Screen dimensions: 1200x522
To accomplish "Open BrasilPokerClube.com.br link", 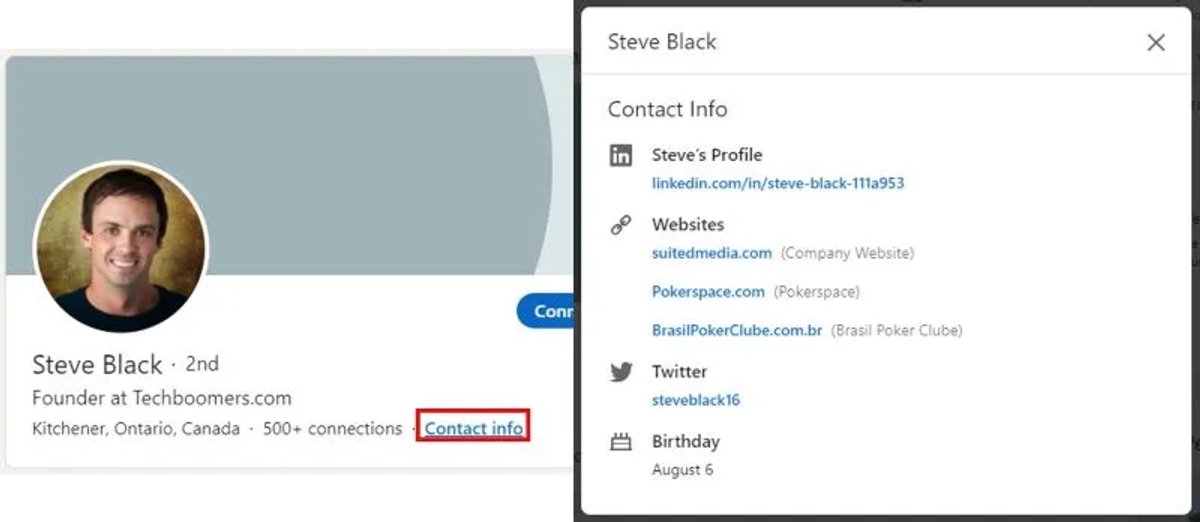I will 737,330.
